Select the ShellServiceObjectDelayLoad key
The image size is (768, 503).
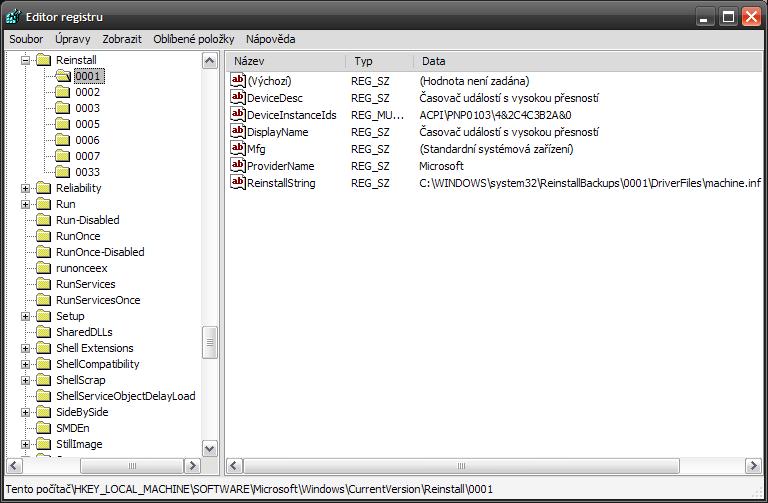[x=125, y=396]
